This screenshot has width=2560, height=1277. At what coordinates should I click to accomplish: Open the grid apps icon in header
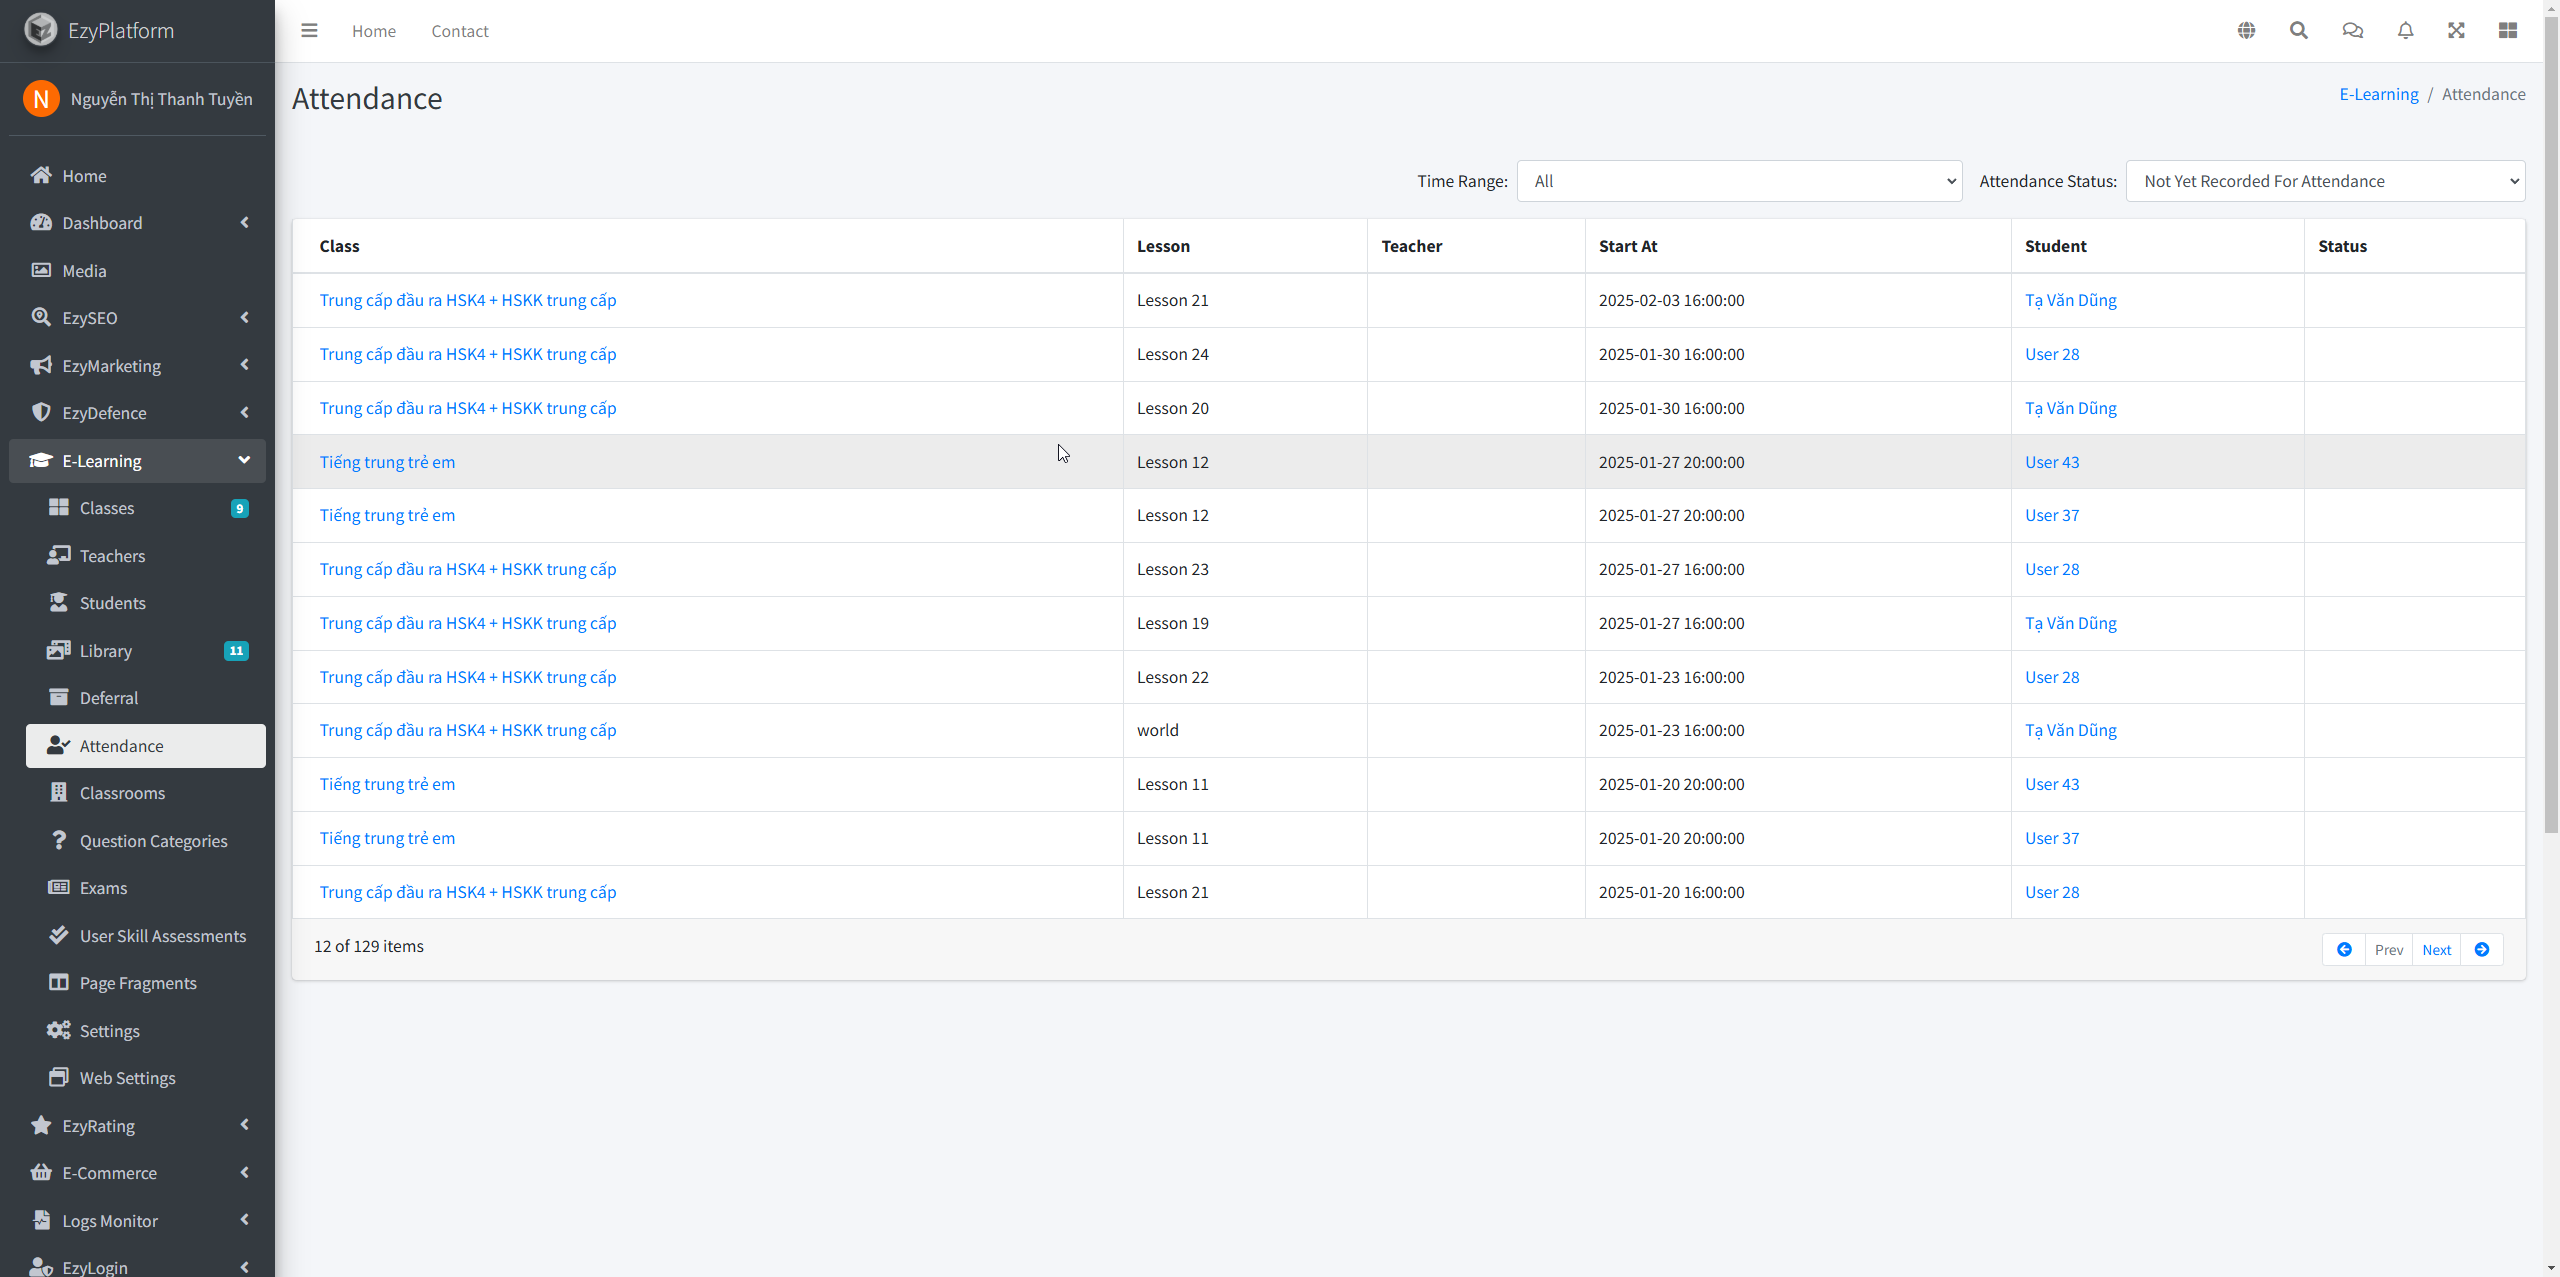pos(2508,31)
